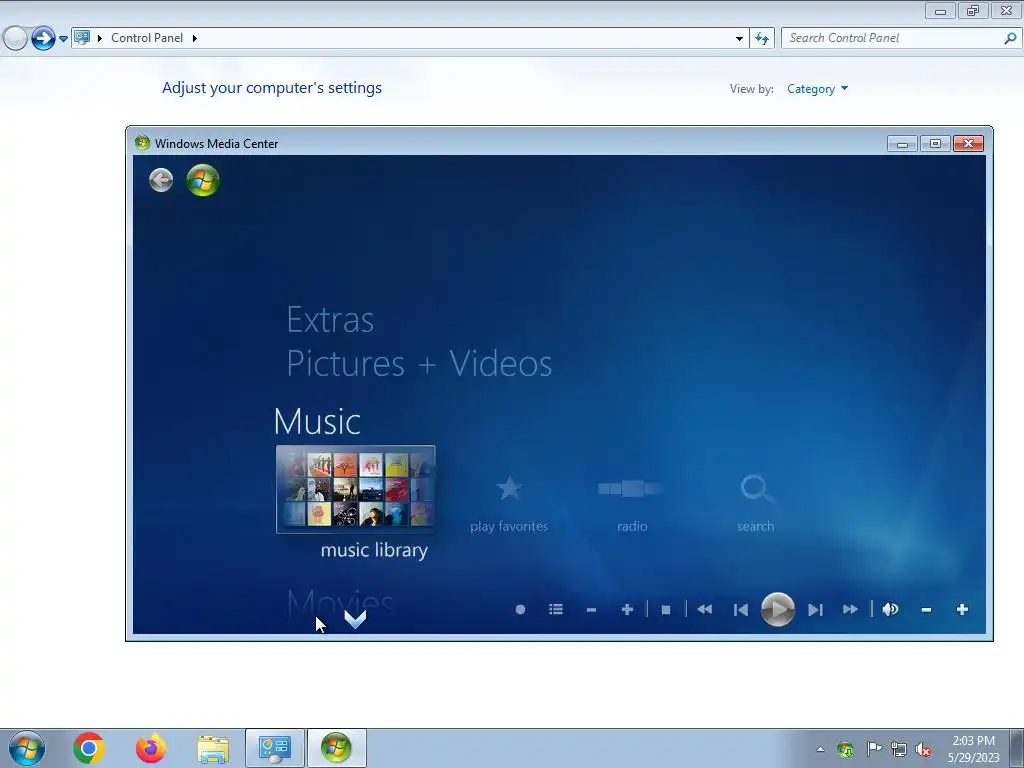Select the Movies menu strip
The height and width of the screenshot is (768, 1024).
tap(340, 601)
